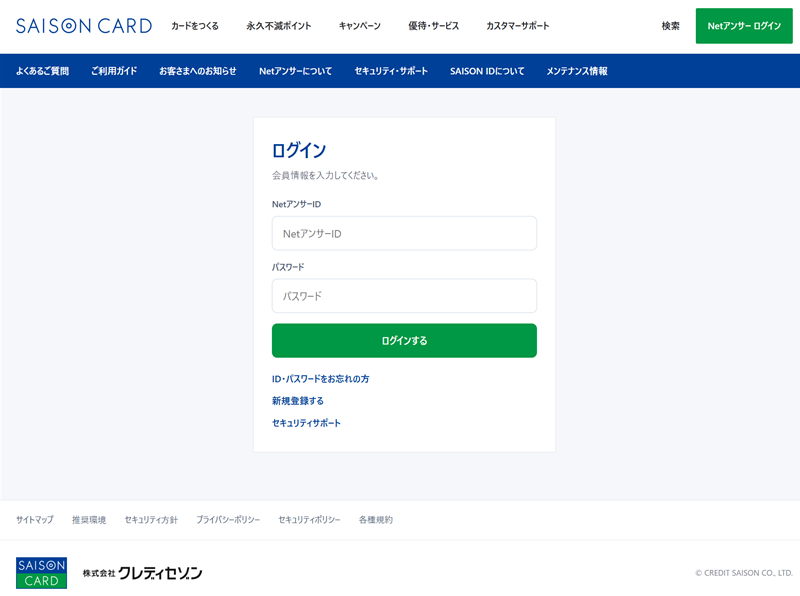Focus the NetアンサーID input field
The height and width of the screenshot is (596, 800).
[404, 233]
